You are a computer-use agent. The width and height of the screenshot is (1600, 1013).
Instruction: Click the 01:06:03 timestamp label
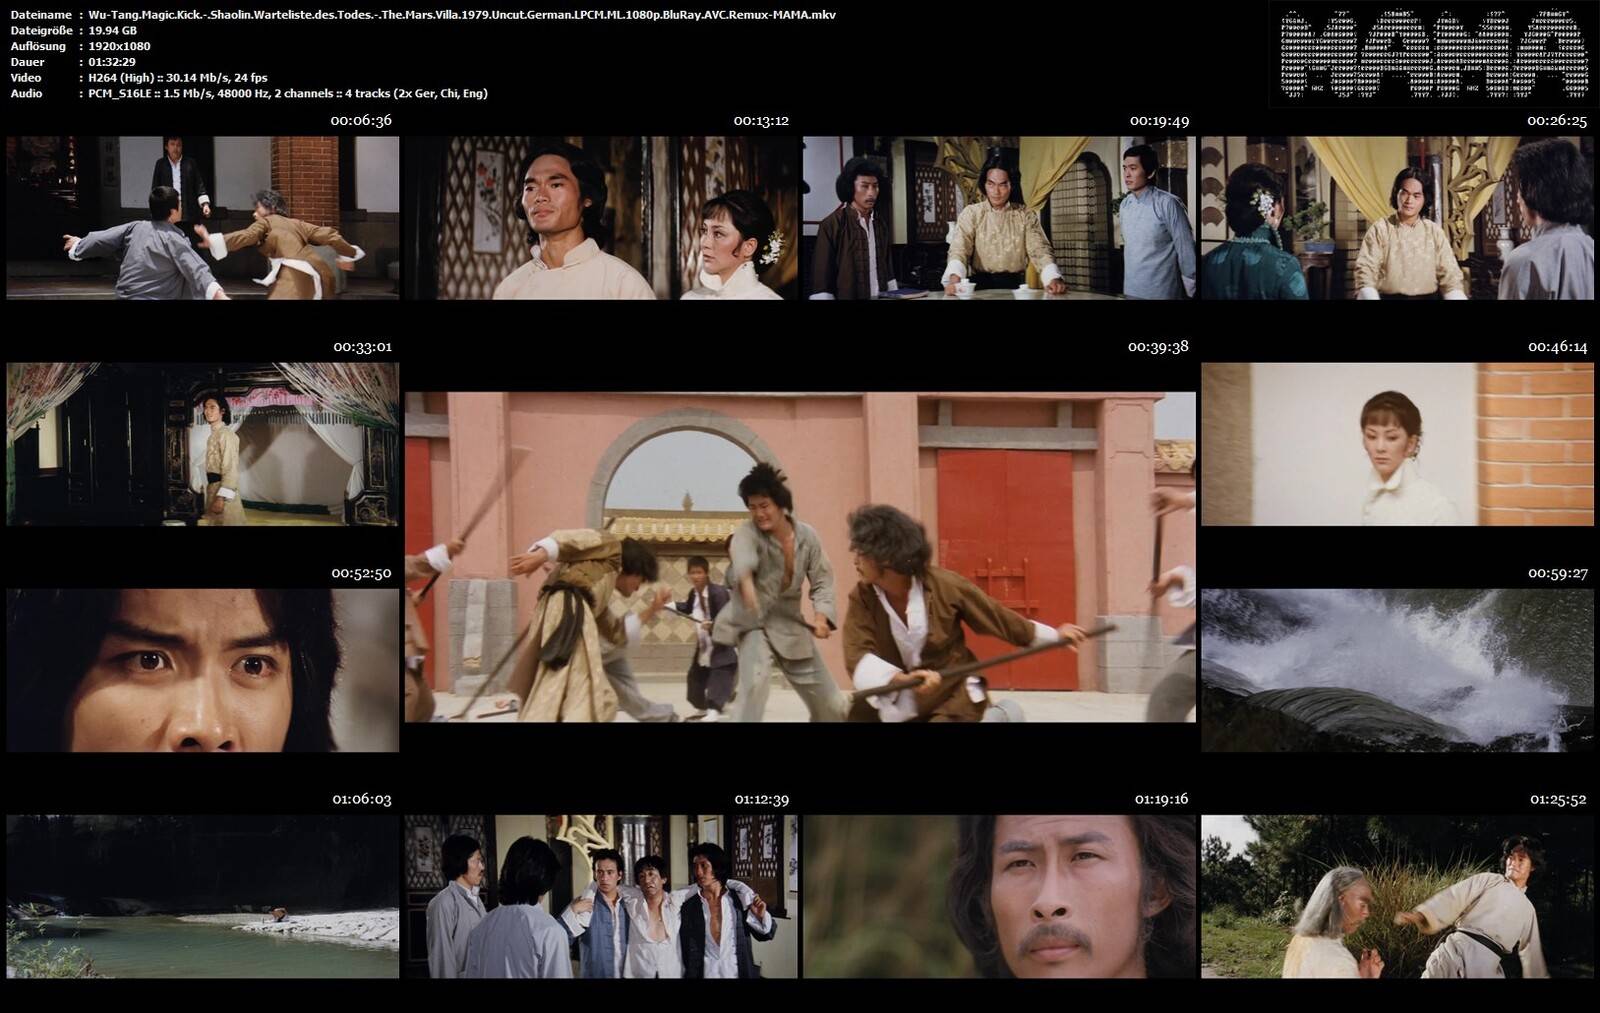tap(362, 799)
